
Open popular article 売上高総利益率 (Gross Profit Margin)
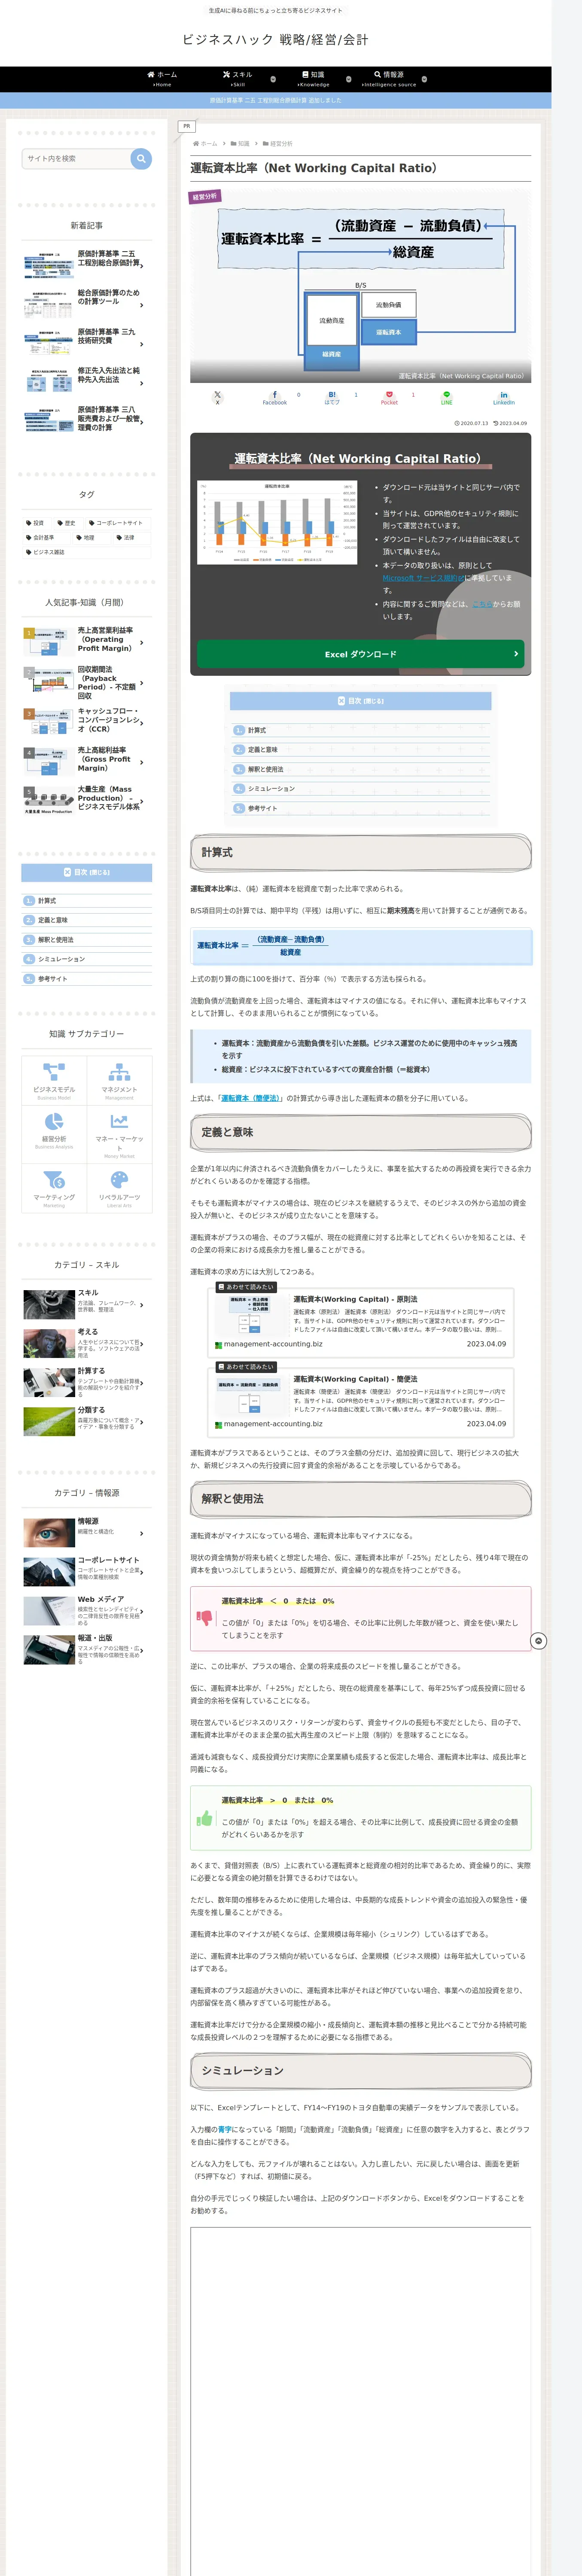84,761
